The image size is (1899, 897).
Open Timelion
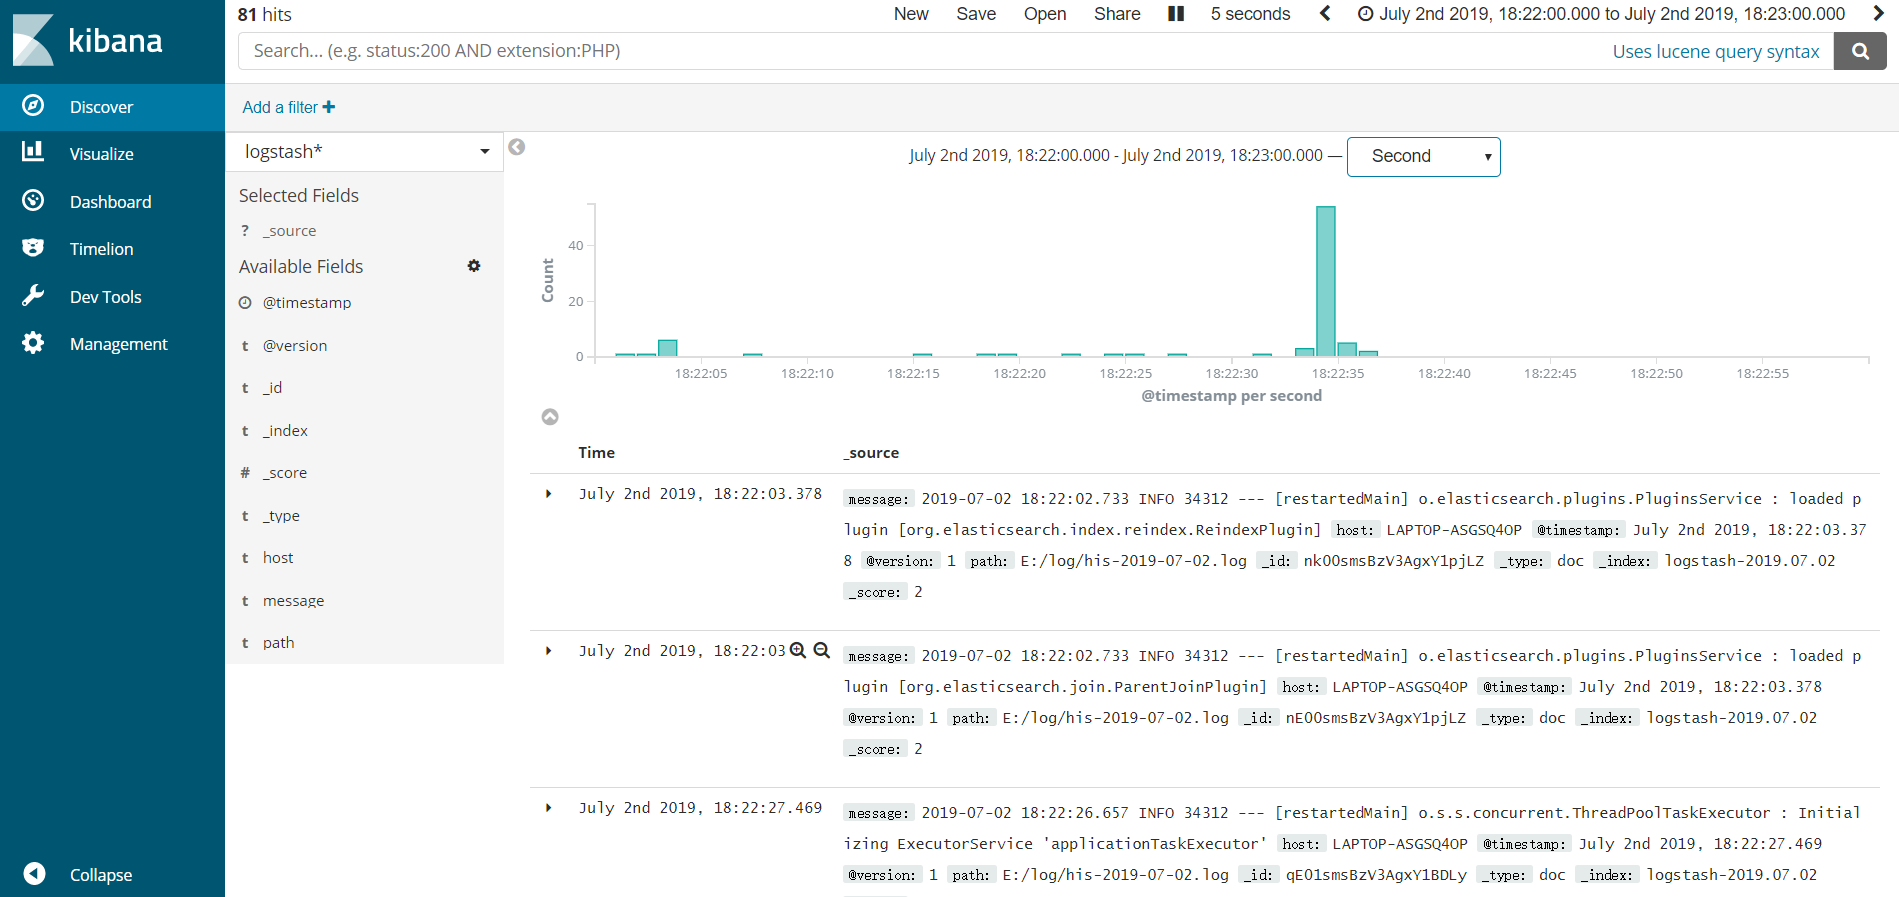[x=112, y=249]
